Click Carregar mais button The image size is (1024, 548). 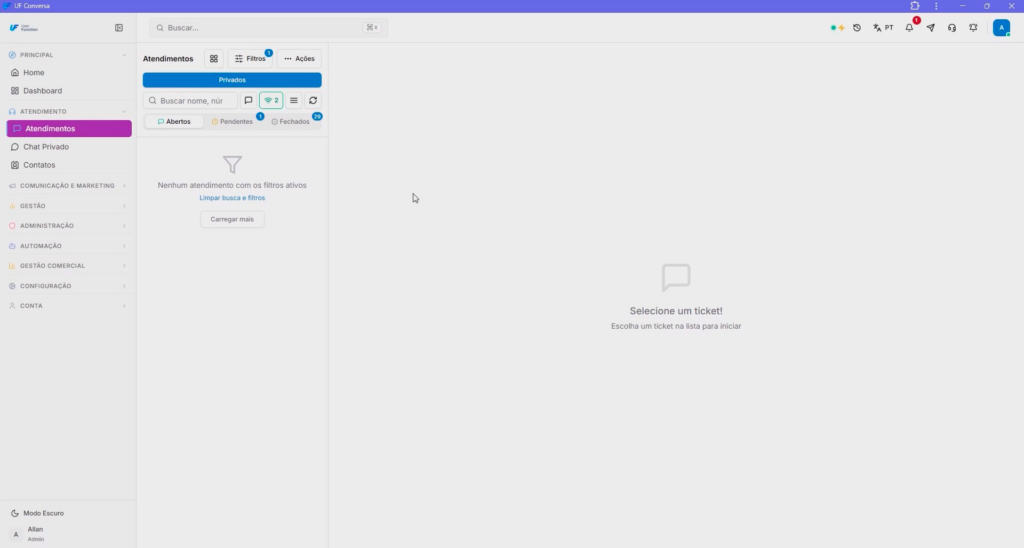click(x=232, y=219)
